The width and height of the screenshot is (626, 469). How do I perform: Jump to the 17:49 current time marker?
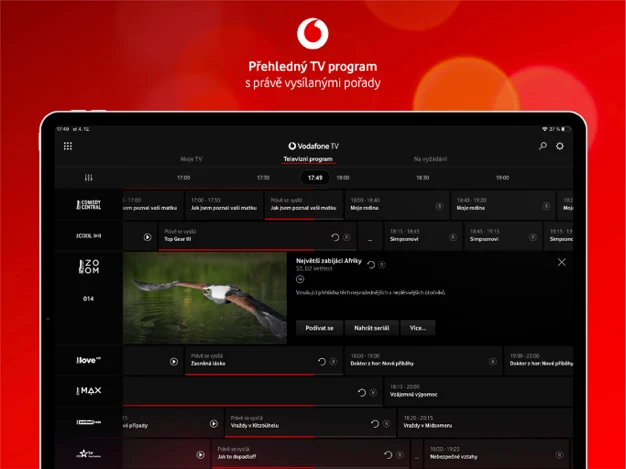click(315, 177)
